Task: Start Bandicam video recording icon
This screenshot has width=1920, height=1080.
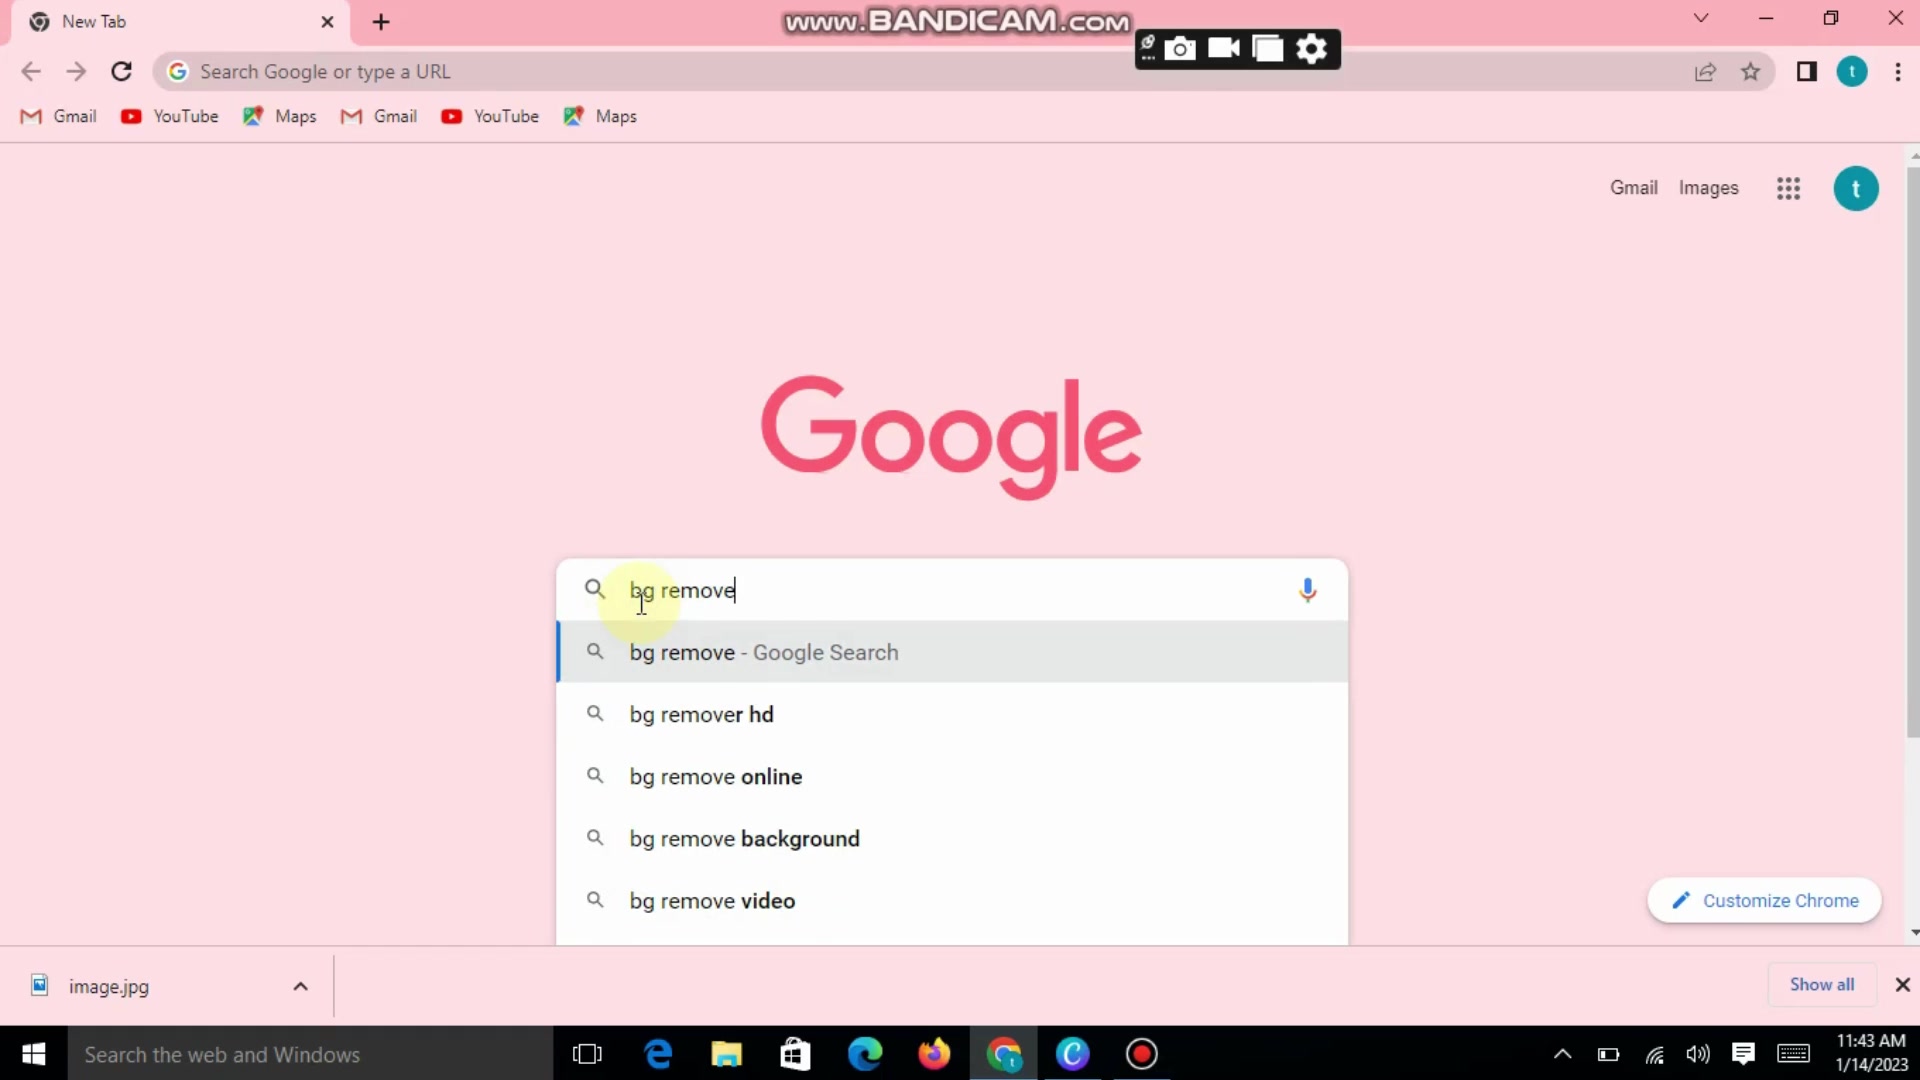Action: [1224, 48]
